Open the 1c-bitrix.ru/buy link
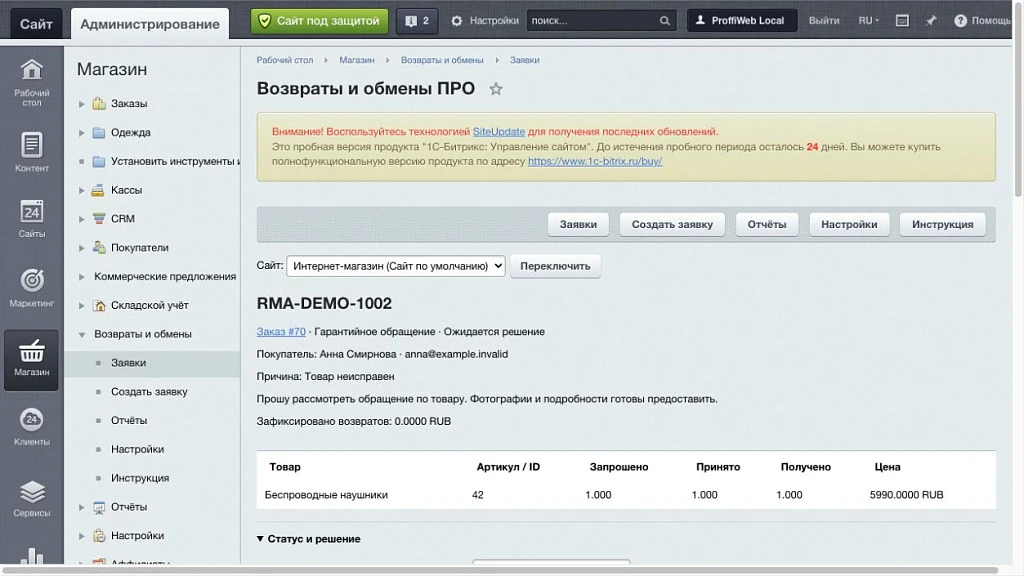1024x576 pixels. click(x=595, y=161)
